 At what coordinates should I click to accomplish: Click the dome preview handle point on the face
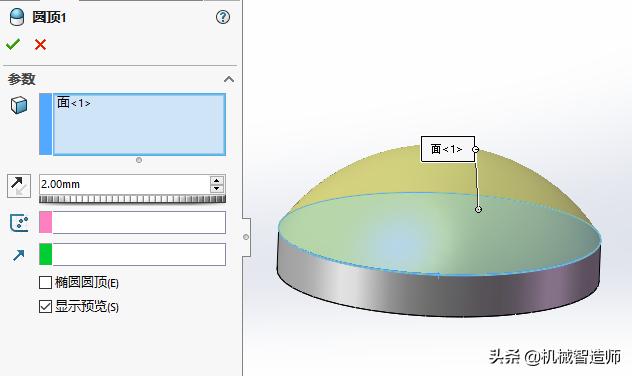pos(478,209)
